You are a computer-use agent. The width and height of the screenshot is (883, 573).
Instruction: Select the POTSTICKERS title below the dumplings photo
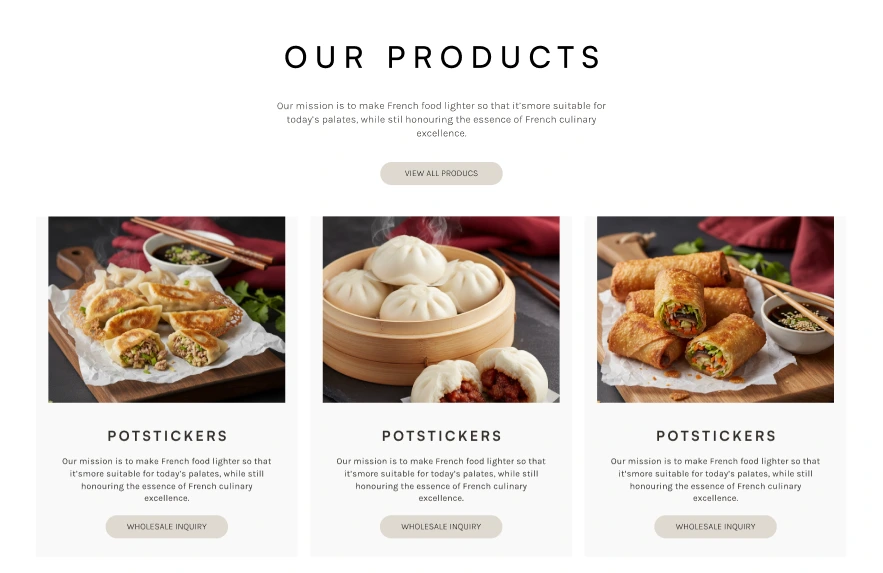coord(167,436)
